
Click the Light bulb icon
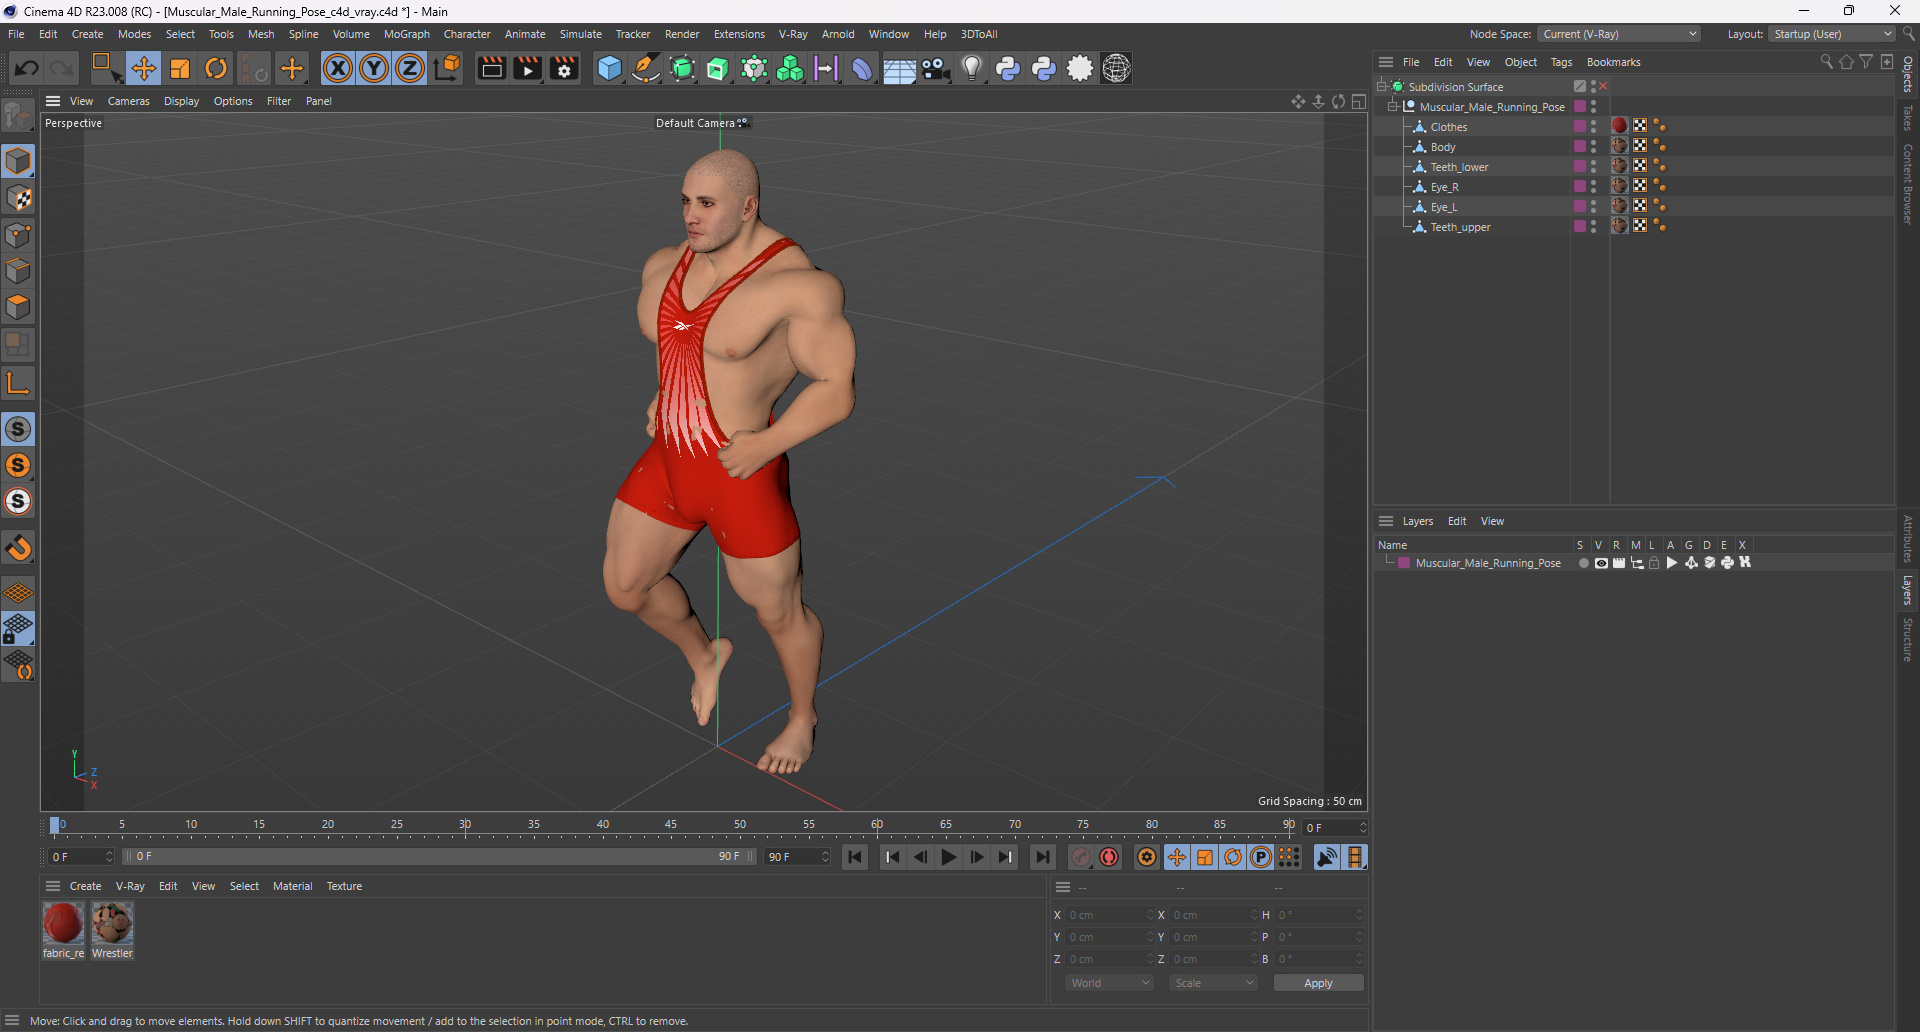971,68
